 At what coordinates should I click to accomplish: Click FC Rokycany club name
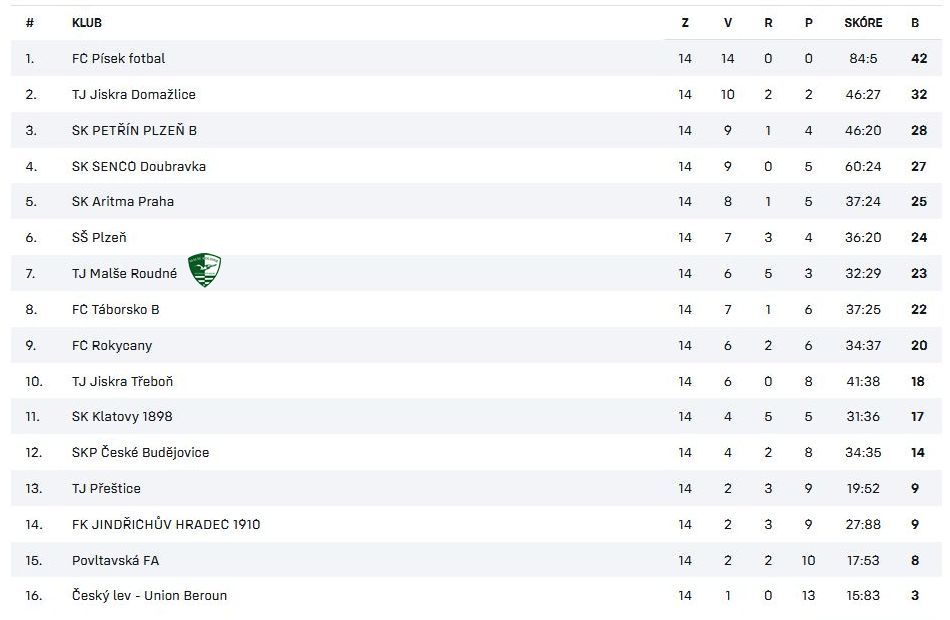pyautogui.click(x=112, y=346)
